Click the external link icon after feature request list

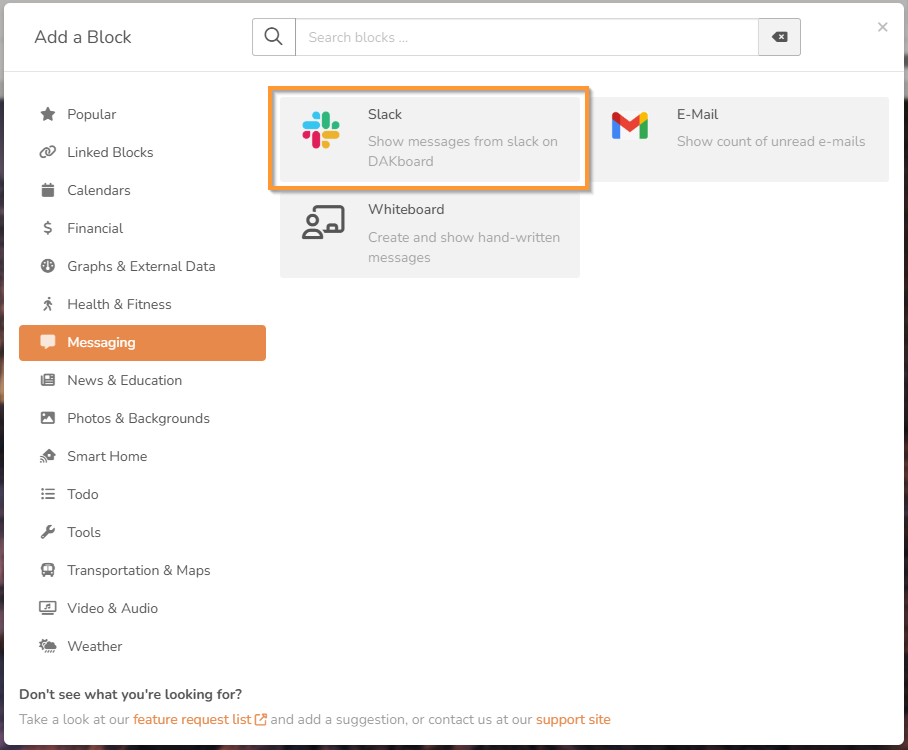point(261,719)
